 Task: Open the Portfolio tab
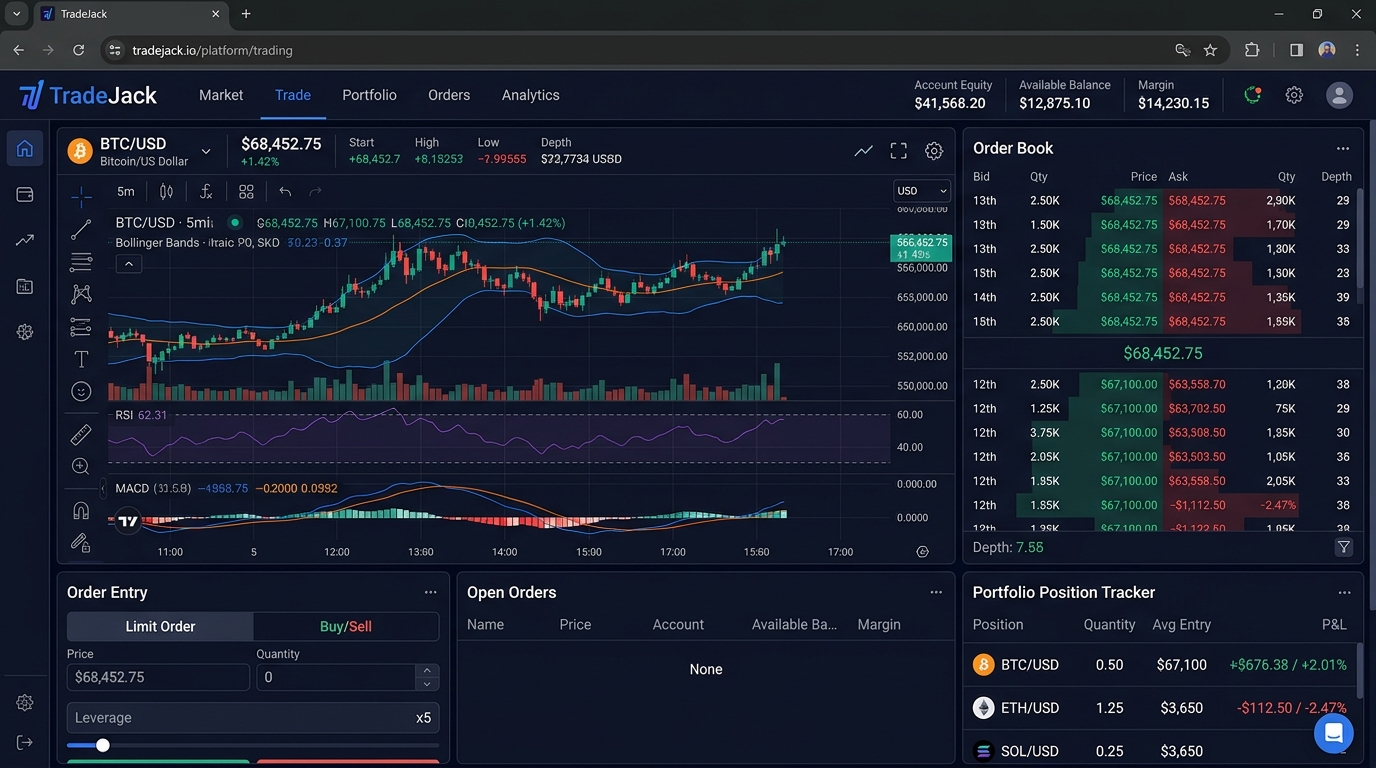click(x=369, y=95)
